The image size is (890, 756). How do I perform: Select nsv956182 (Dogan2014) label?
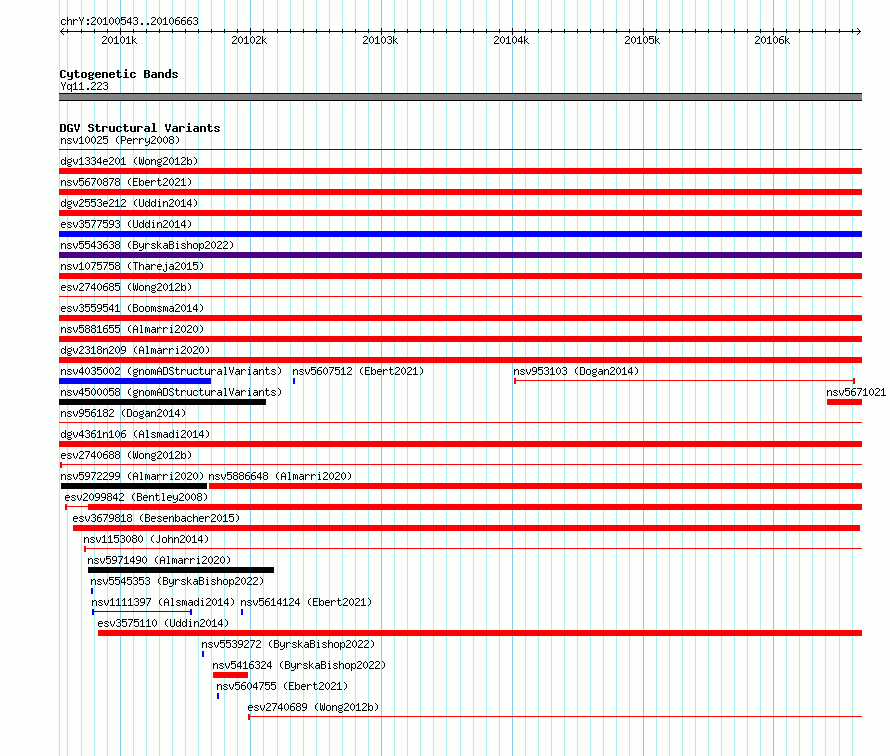[123, 413]
